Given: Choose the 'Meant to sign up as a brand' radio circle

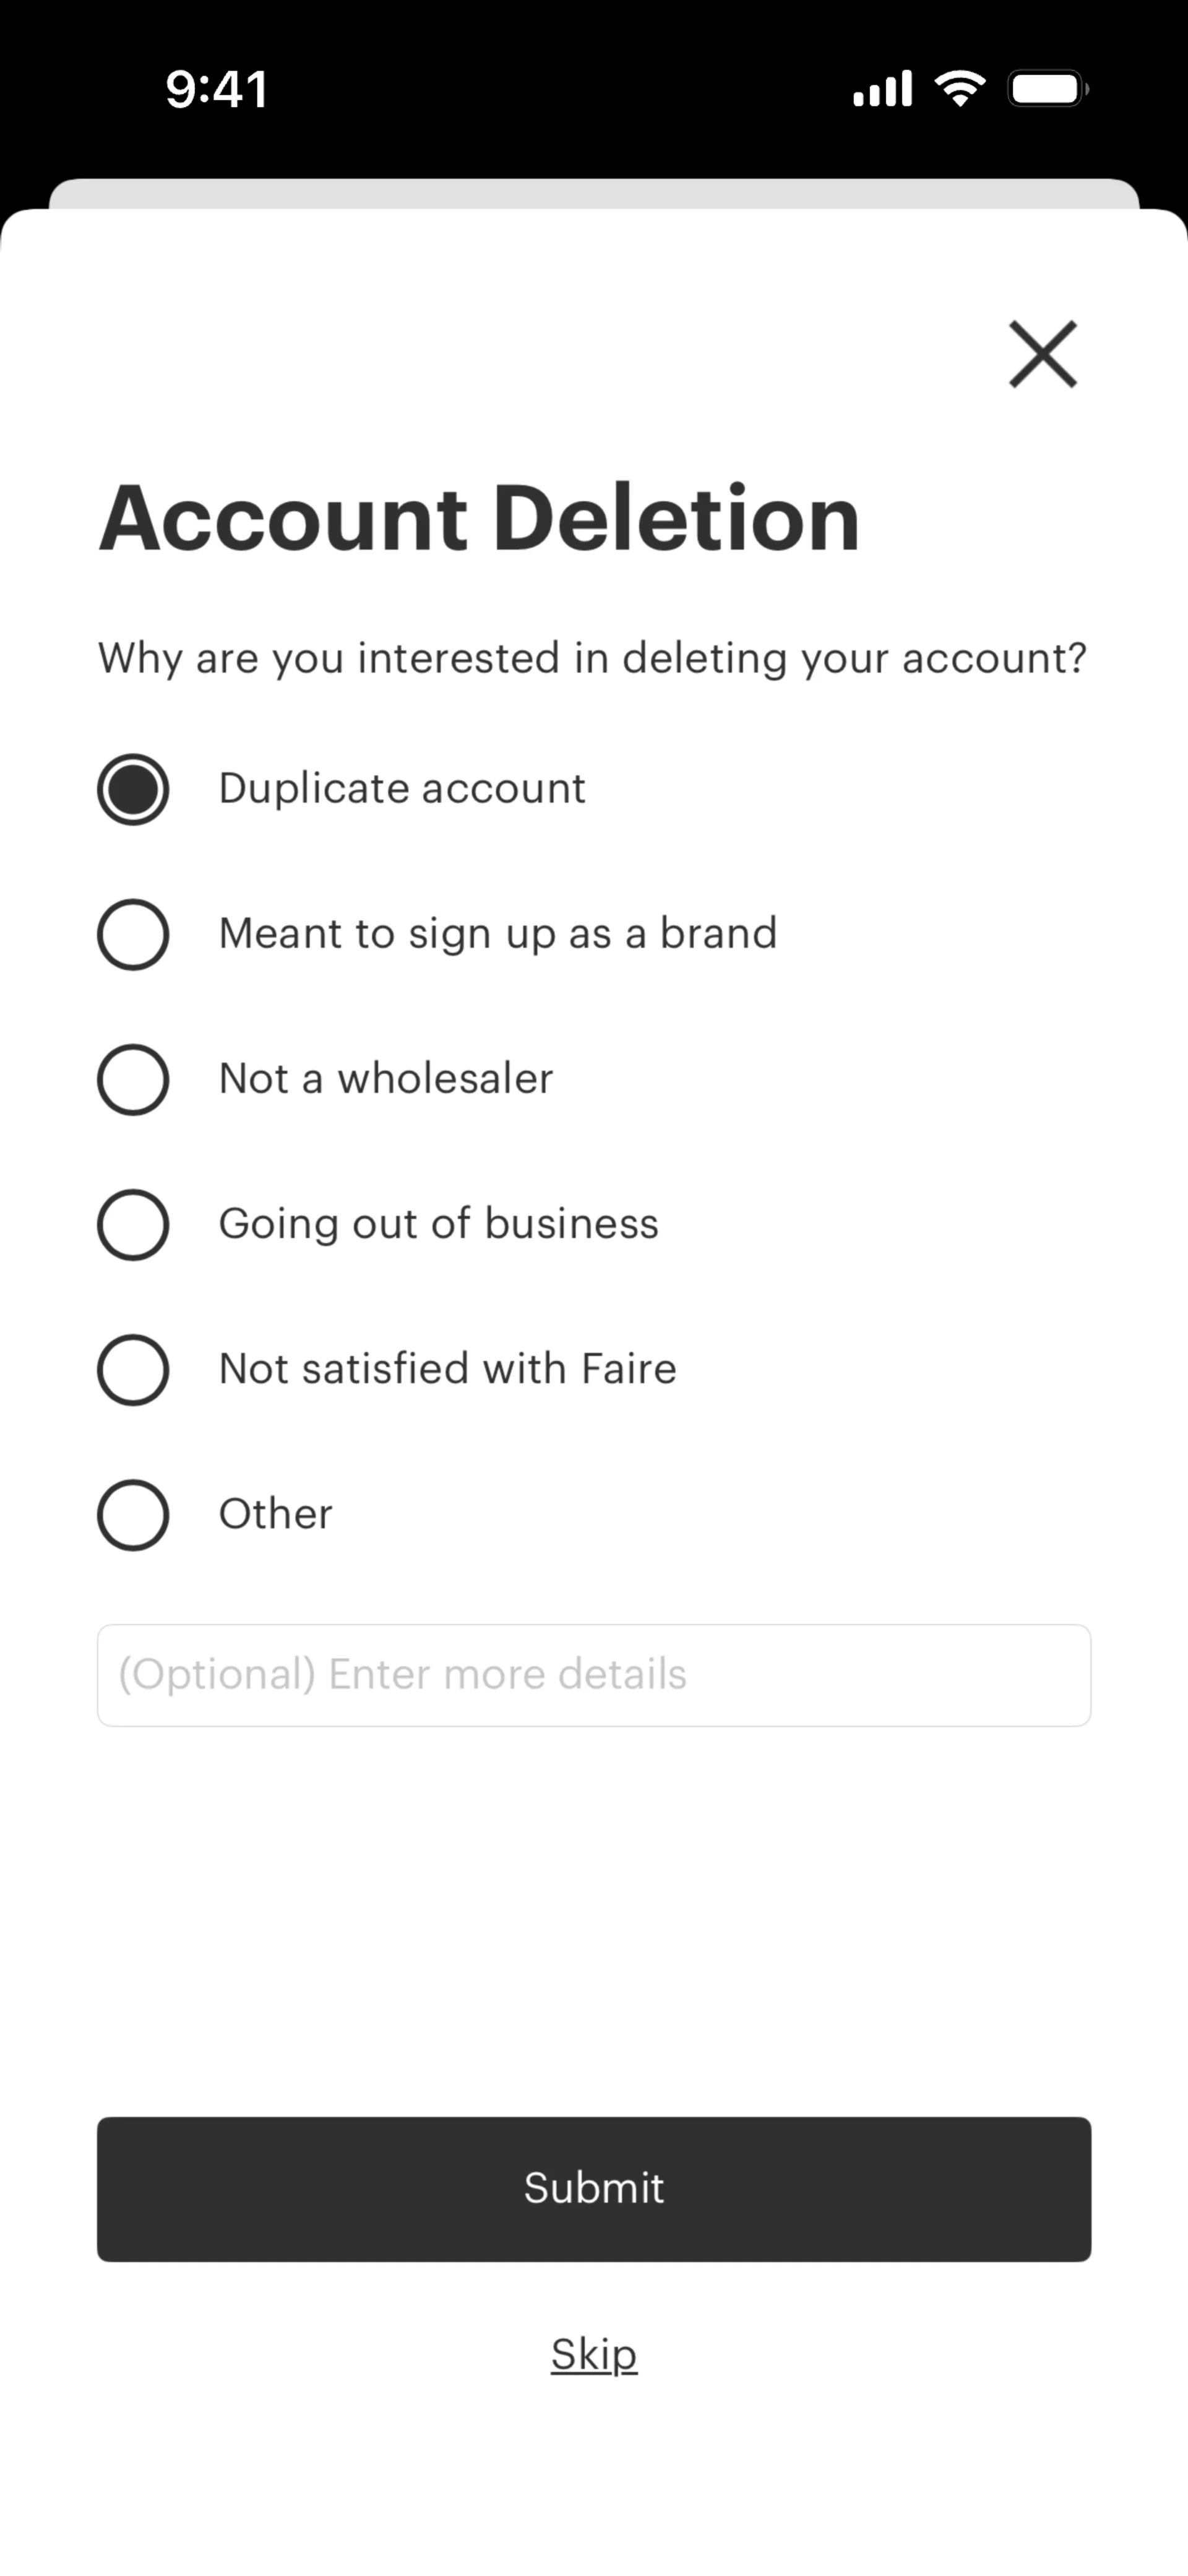Looking at the screenshot, I should tap(133, 934).
